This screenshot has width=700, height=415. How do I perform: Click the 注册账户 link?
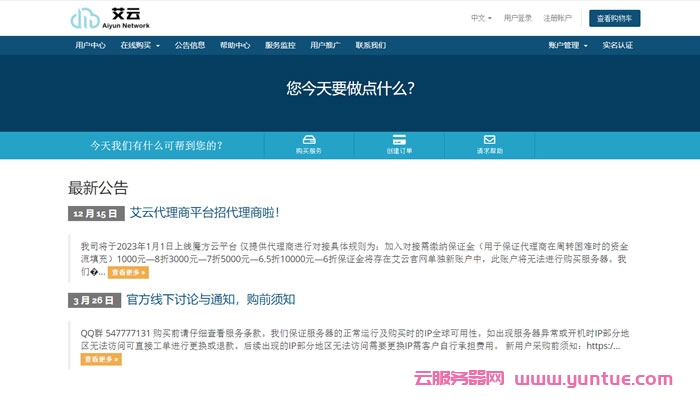(x=558, y=18)
